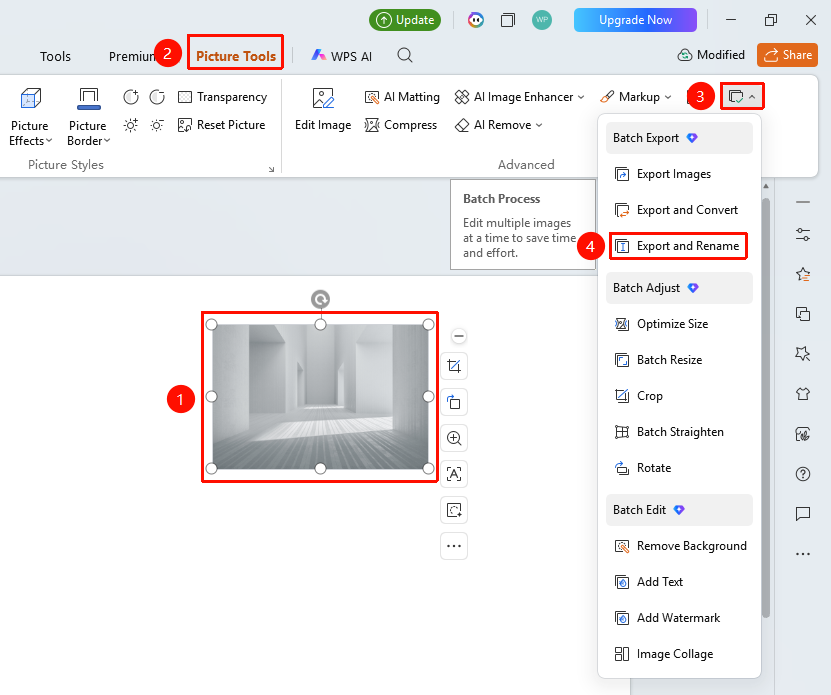831x695 pixels.
Task: Click the crop icon beside the picture
Action: pyautogui.click(x=454, y=366)
